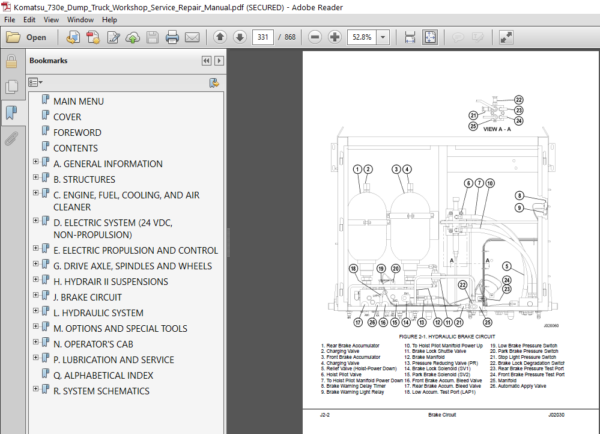The image size is (600, 434).
Task: Click the export PDF icon
Action: (73, 37)
